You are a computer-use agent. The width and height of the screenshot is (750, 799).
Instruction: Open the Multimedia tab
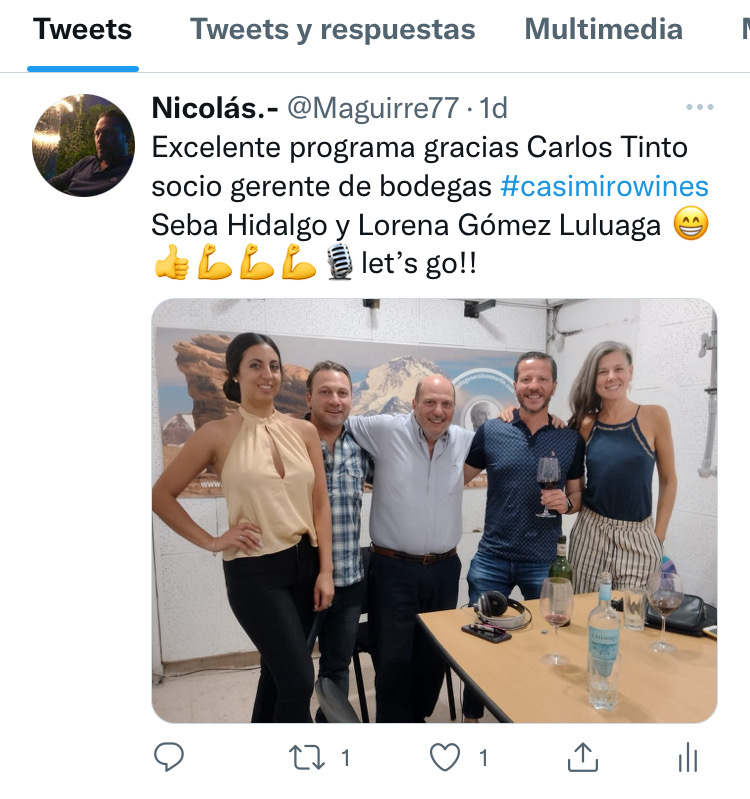603,29
